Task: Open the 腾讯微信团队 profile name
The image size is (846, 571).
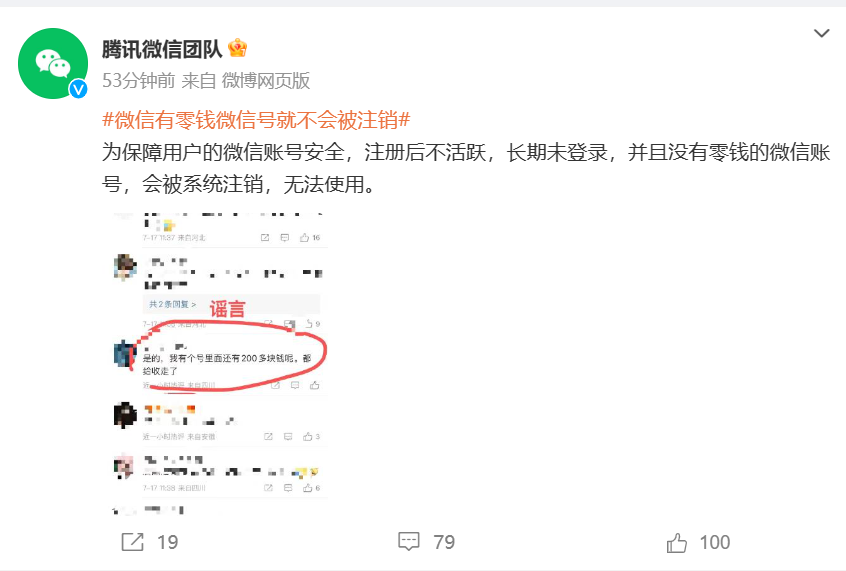Action: point(162,49)
